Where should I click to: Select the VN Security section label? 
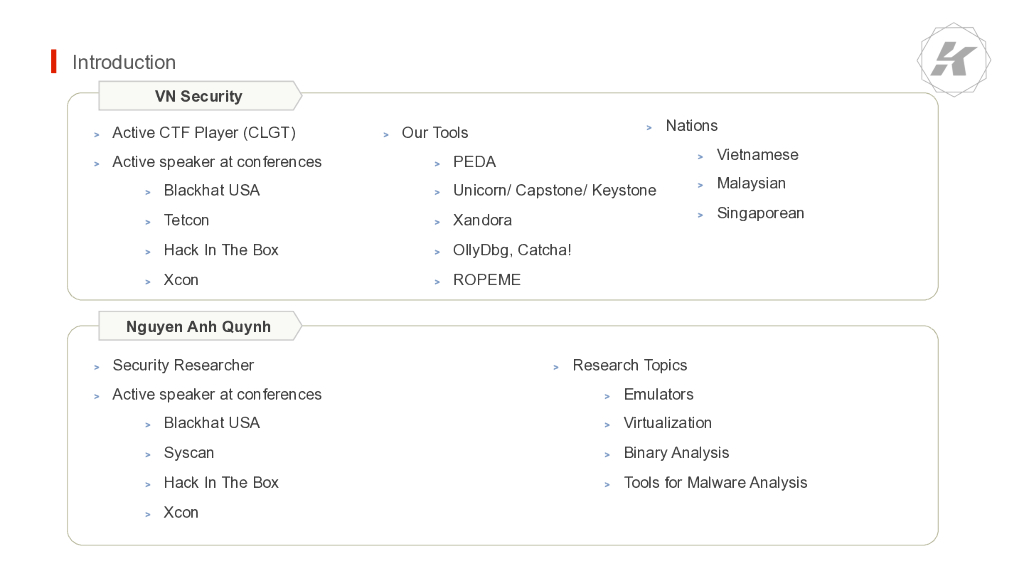click(198, 96)
